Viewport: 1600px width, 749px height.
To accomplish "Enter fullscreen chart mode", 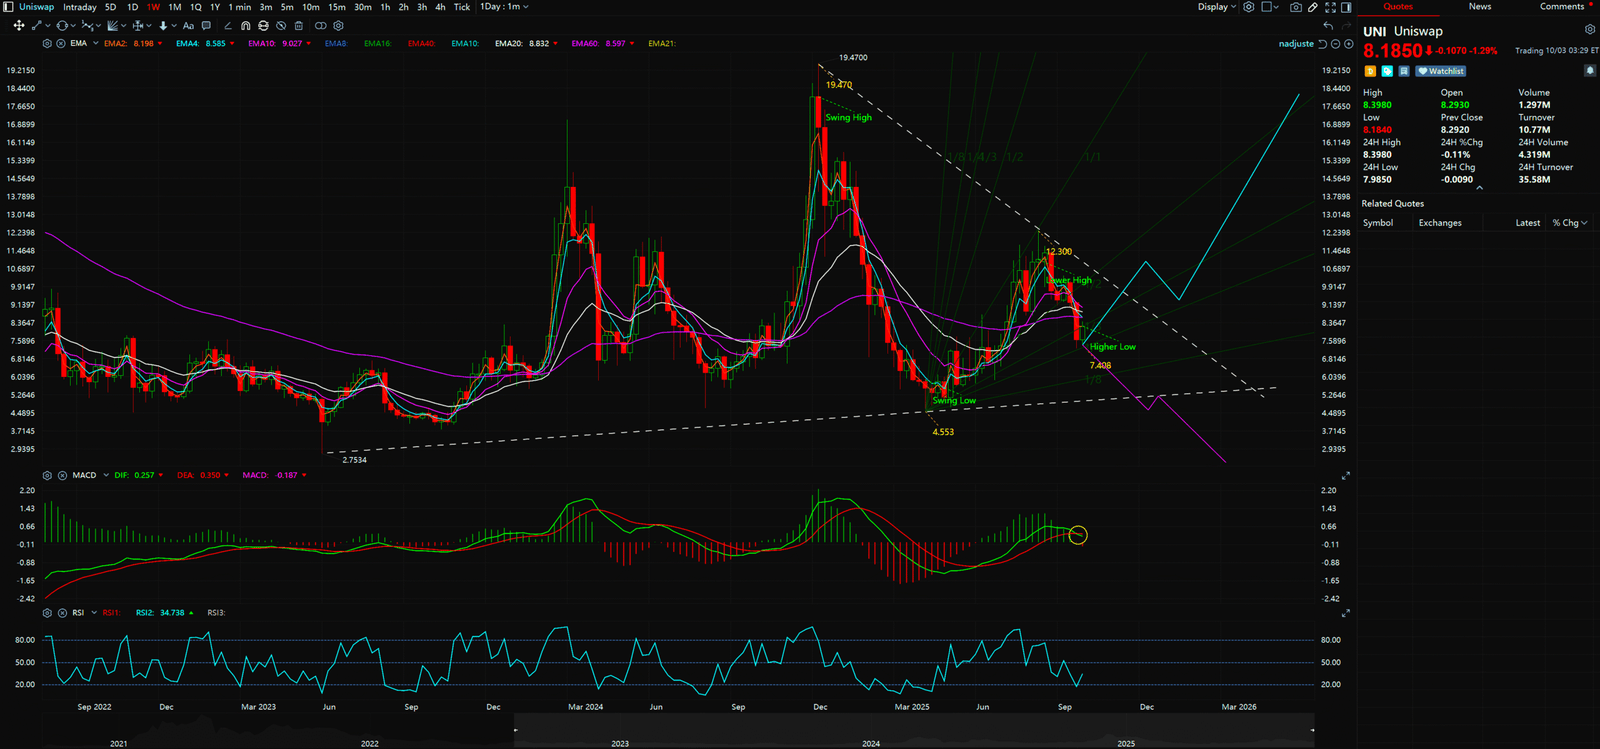I will (1330, 7).
